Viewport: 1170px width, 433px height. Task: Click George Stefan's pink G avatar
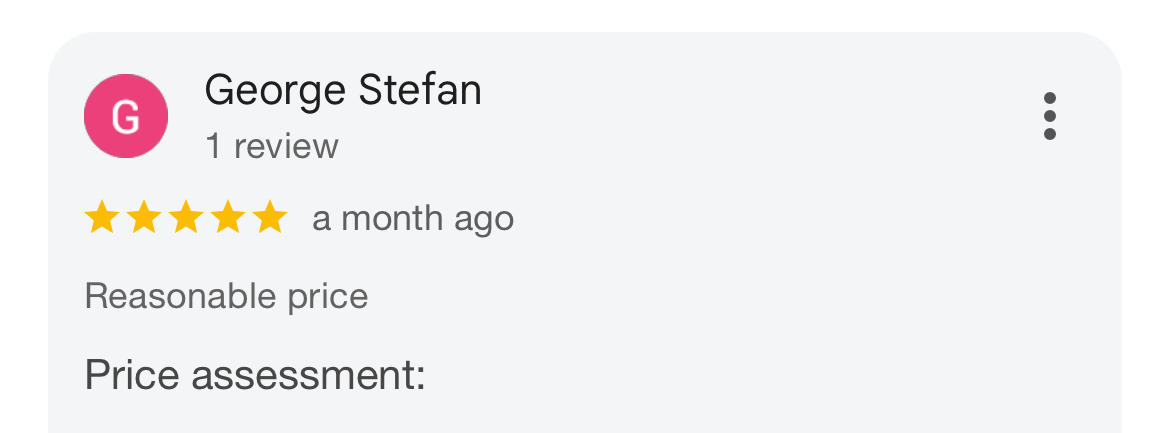[126, 116]
